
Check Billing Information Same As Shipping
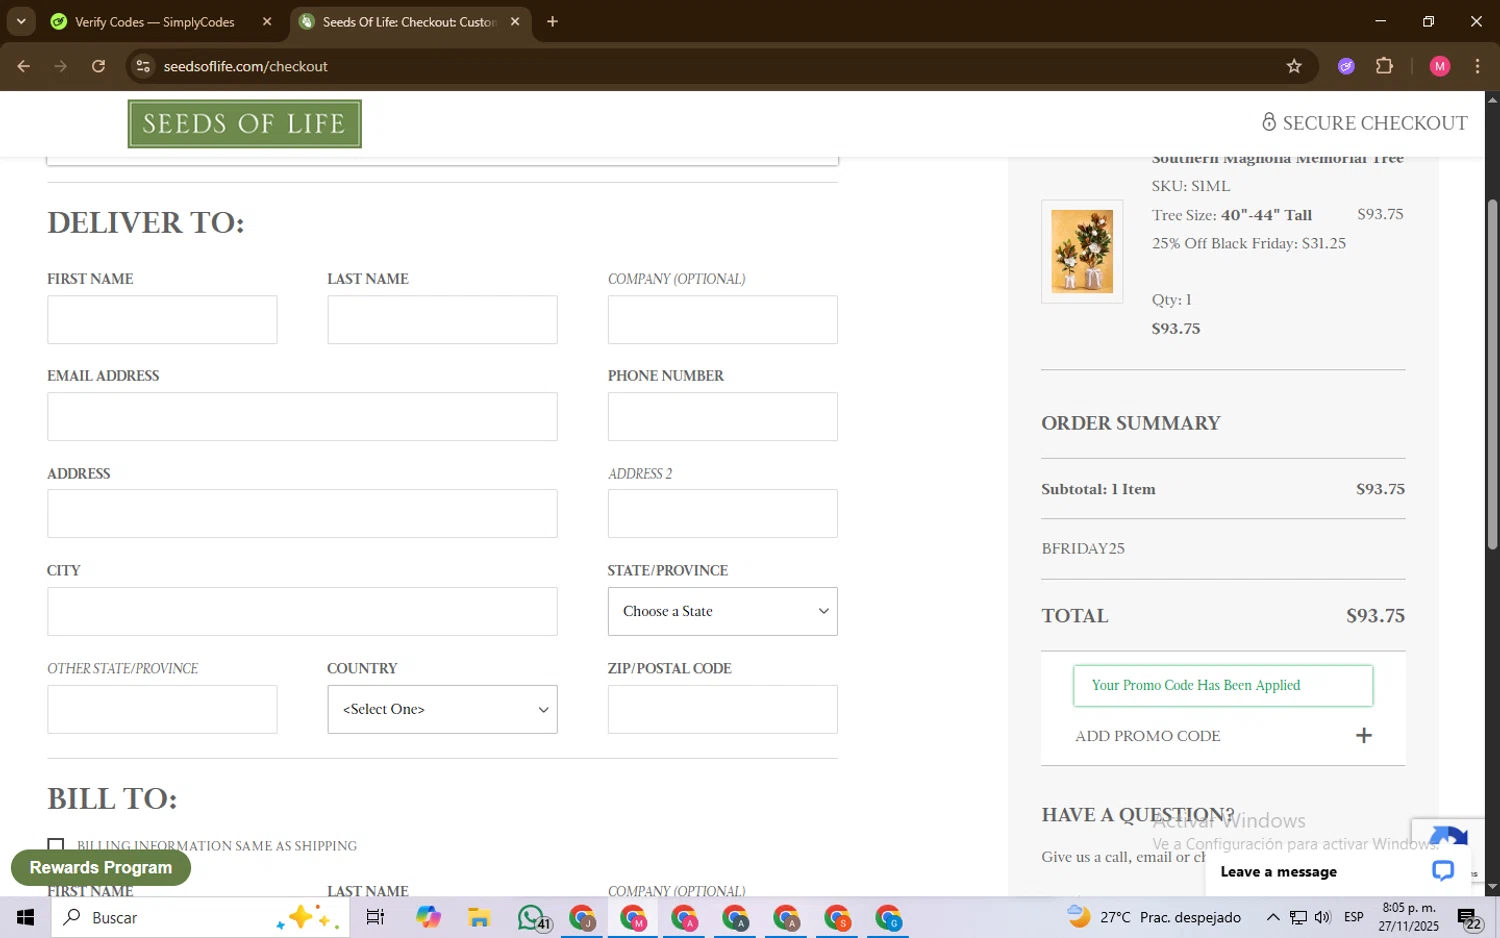tap(56, 846)
